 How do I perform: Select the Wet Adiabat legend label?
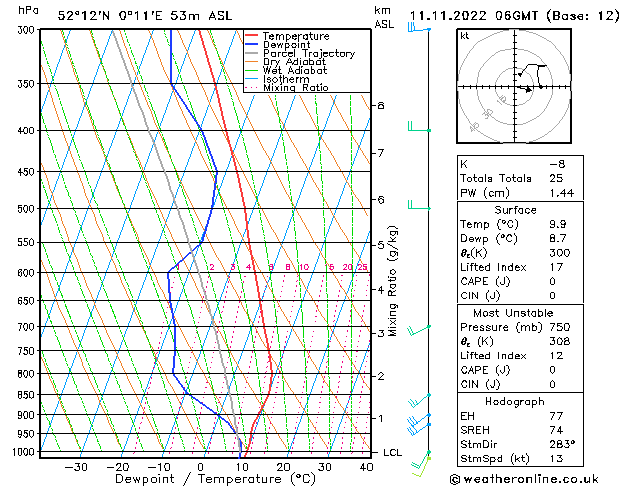pyautogui.click(x=295, y=70)
